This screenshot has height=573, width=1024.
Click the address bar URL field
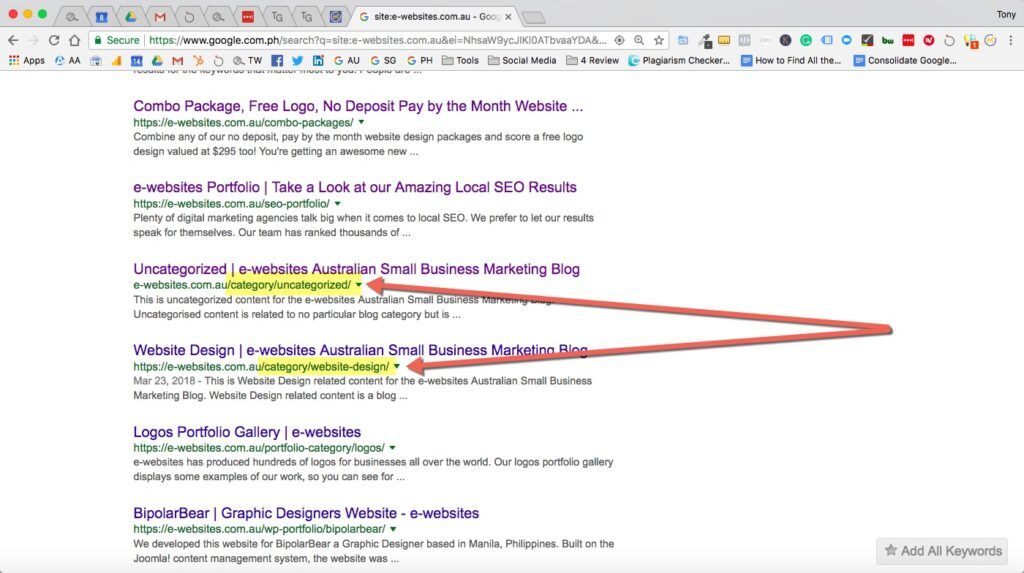pyautogui.click(x=377, y=41)
